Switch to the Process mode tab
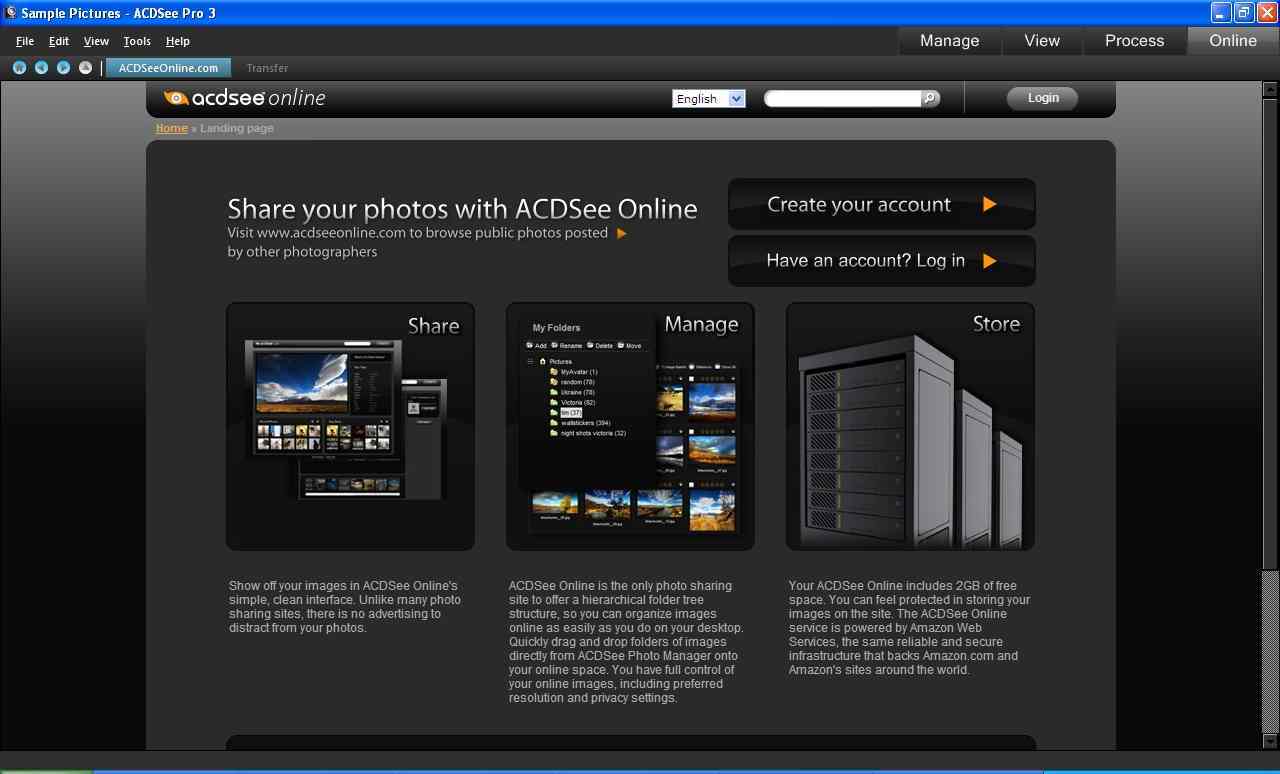 tap(1133, 40)
